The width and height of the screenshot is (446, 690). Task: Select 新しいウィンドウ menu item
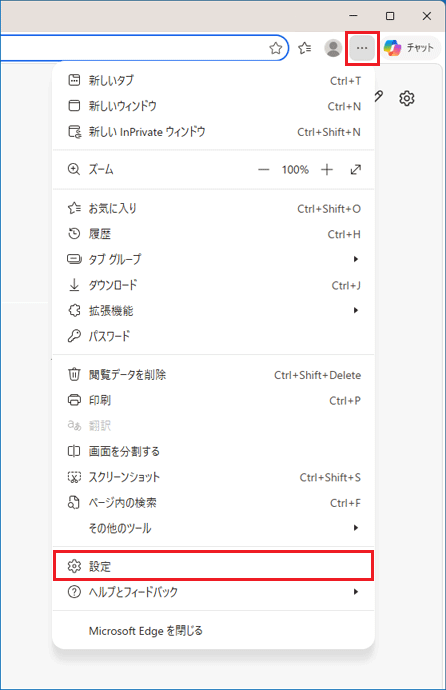click(214, 106)
